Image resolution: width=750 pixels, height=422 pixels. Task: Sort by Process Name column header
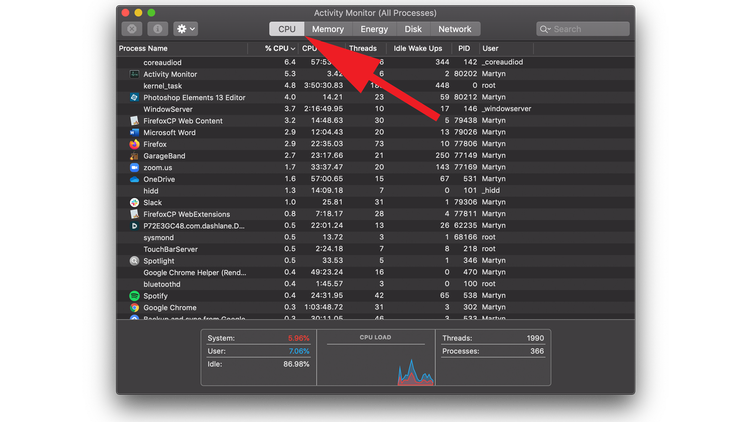143,48
